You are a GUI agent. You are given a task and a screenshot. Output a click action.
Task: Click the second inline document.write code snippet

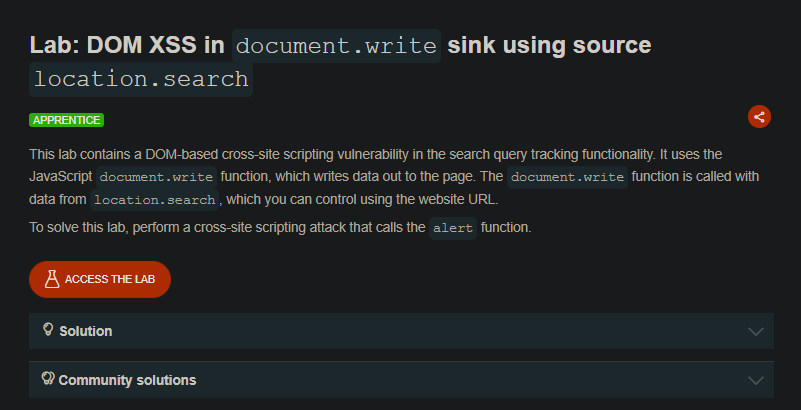click(x=567, y=177)
